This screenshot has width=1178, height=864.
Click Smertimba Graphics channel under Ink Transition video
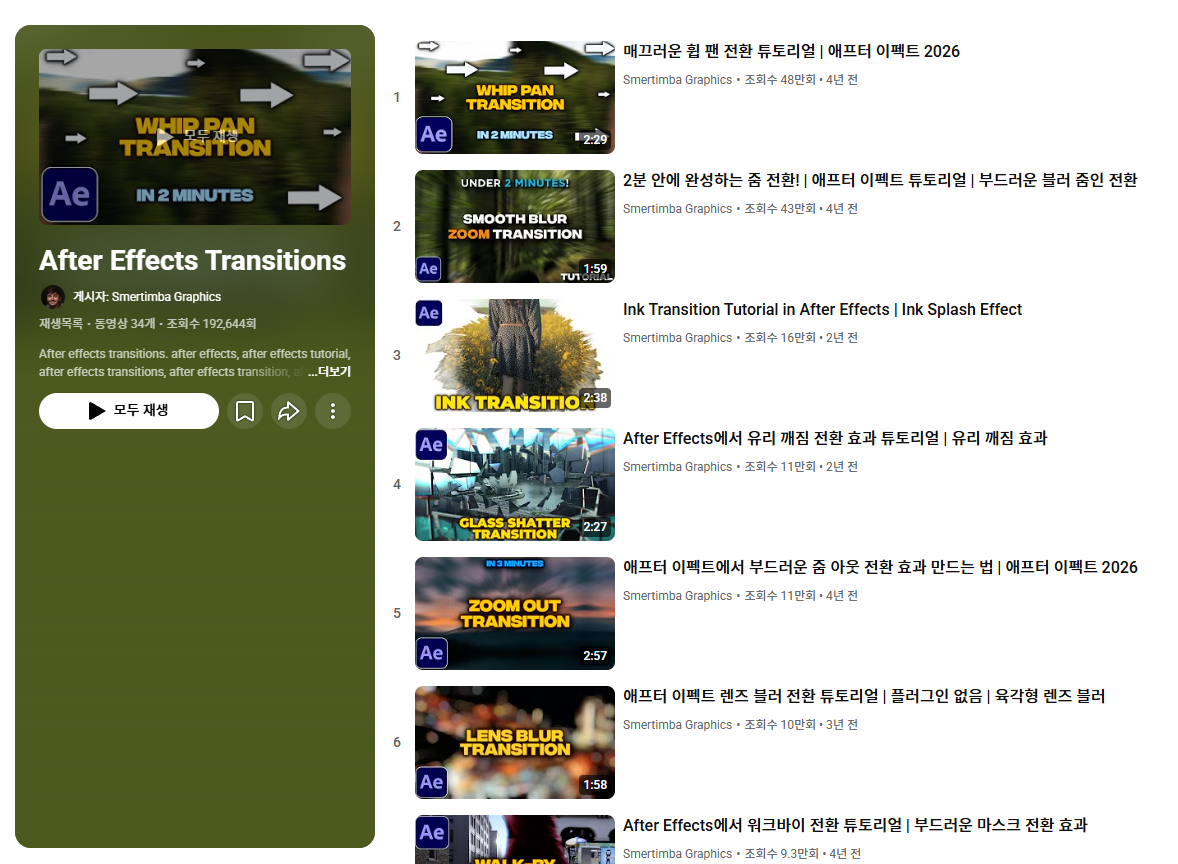677,338
